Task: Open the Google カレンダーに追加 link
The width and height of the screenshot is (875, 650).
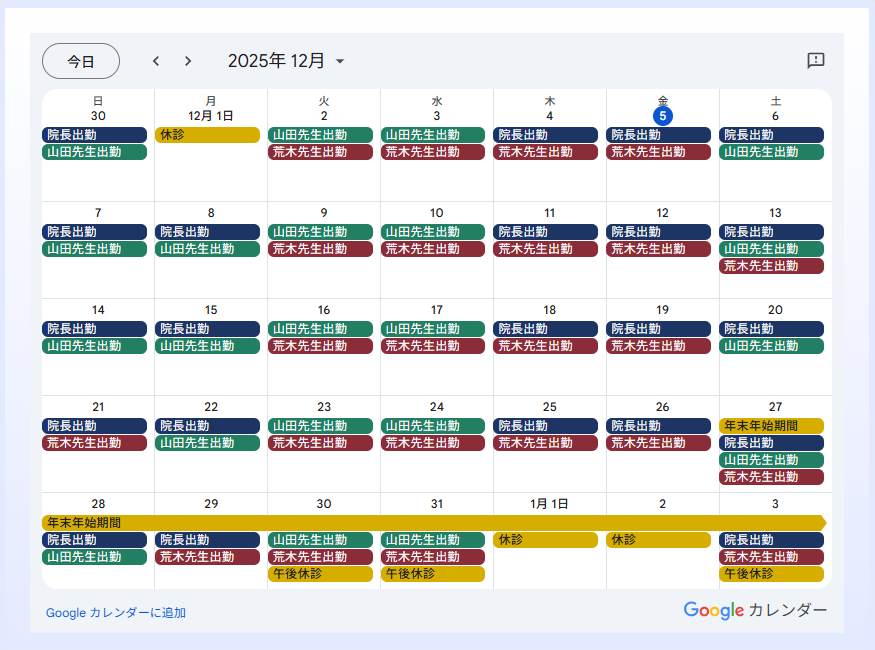Action: [116, 613]
